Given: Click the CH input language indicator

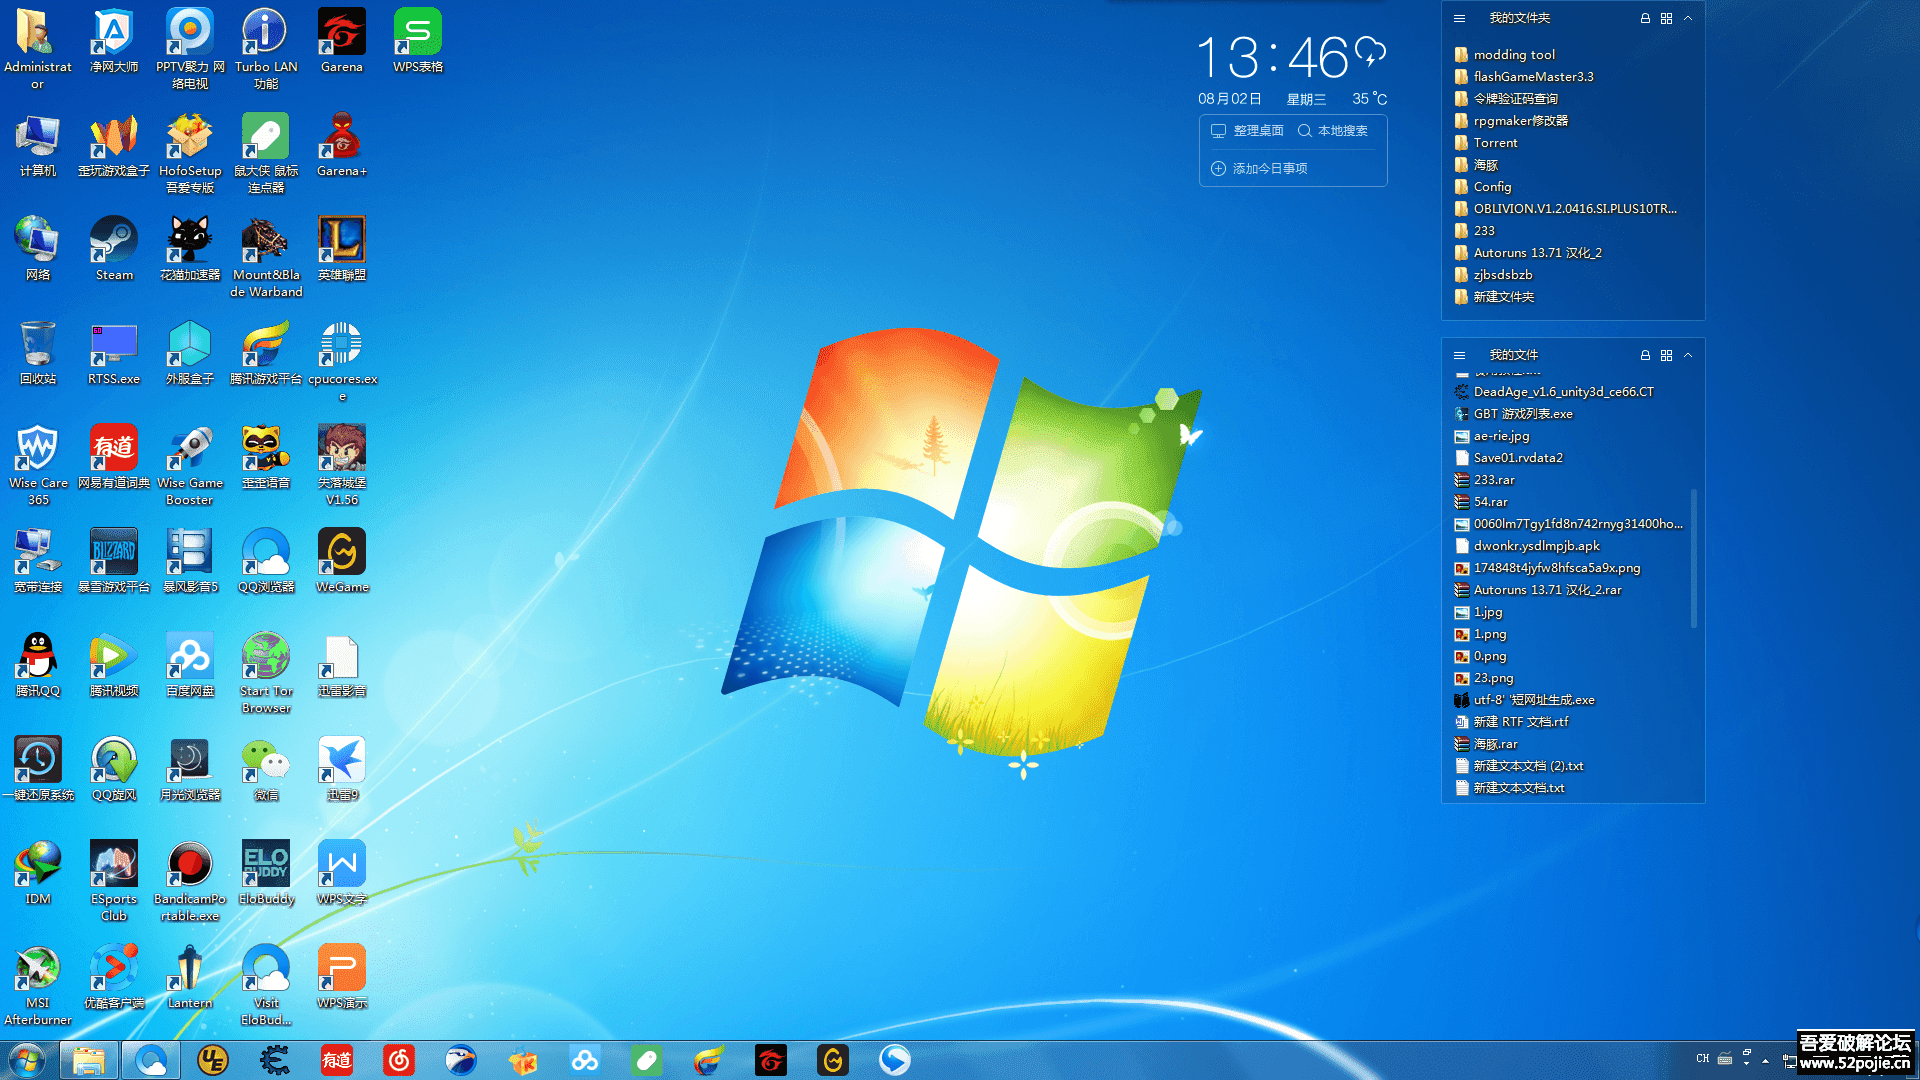Looking at the screenshot, I should 1703,1058.
